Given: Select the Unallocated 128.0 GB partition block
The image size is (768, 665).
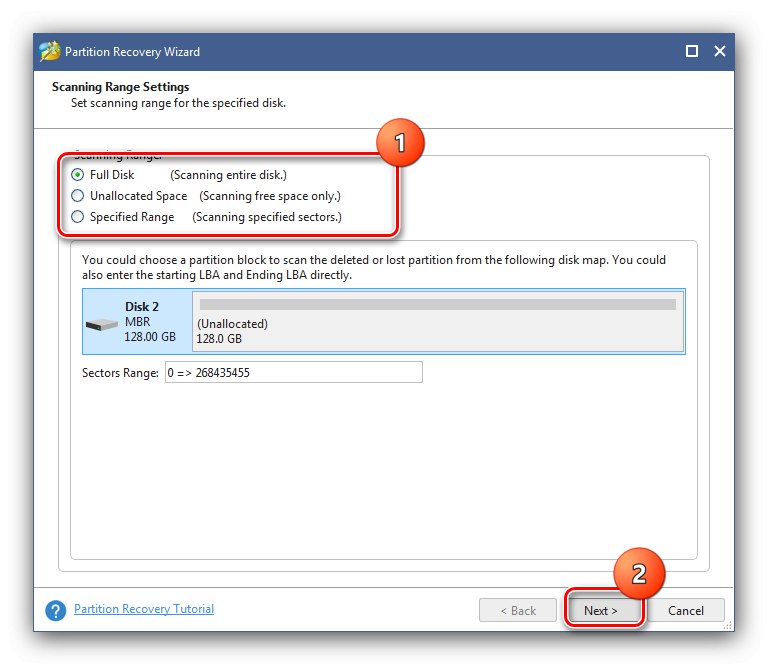Looking at the screenshot, I should [438, 321].
